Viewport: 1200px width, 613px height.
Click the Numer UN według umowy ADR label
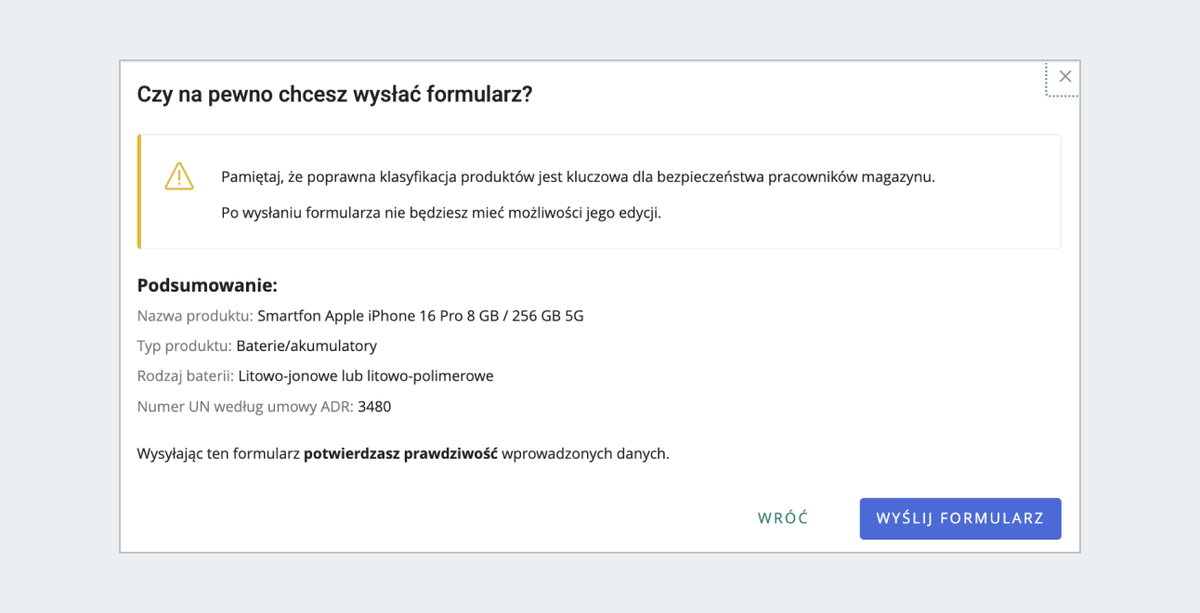pyautogui.click(x=245, y=406)
